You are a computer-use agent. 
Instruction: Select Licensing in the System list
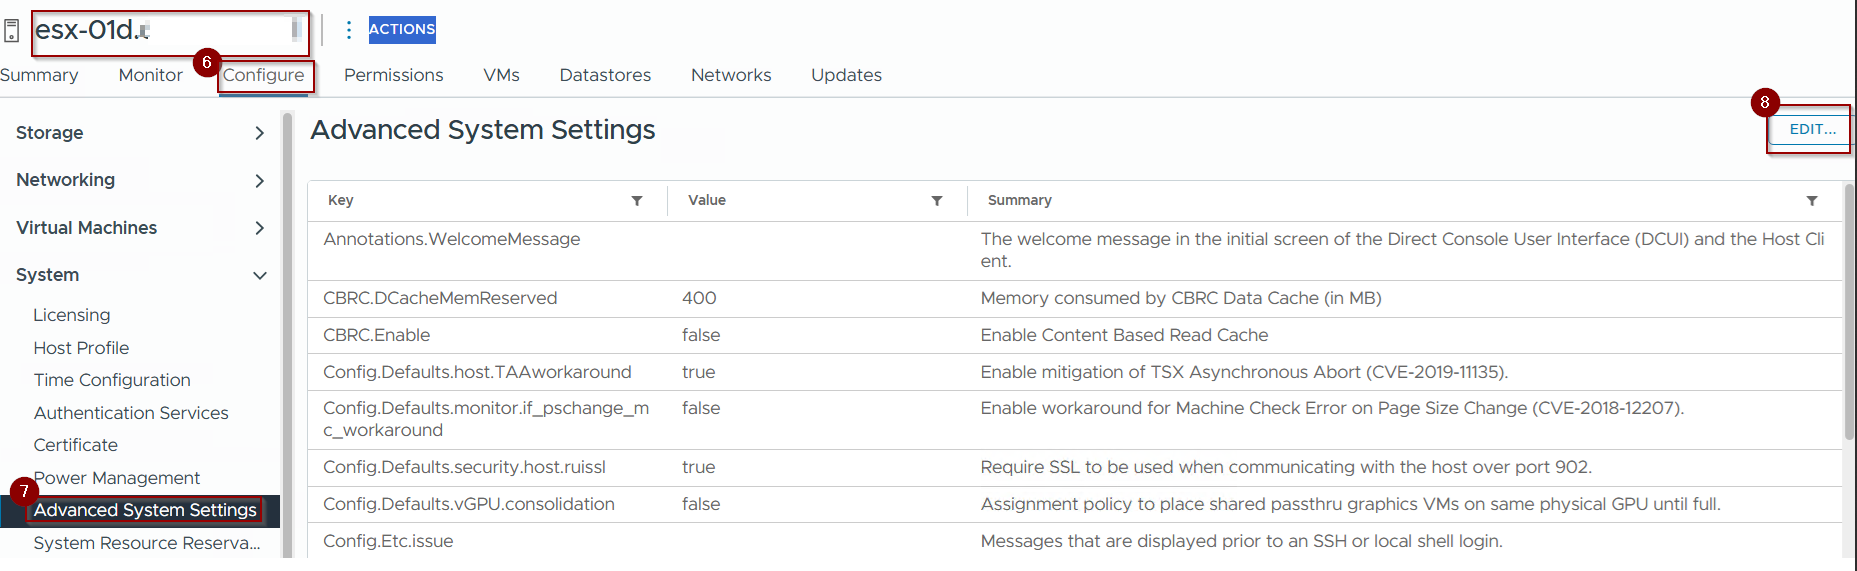72,315
